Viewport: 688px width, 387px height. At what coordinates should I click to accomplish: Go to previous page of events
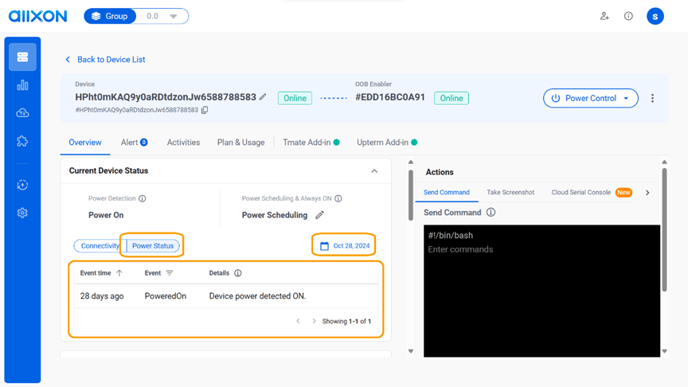298,321
